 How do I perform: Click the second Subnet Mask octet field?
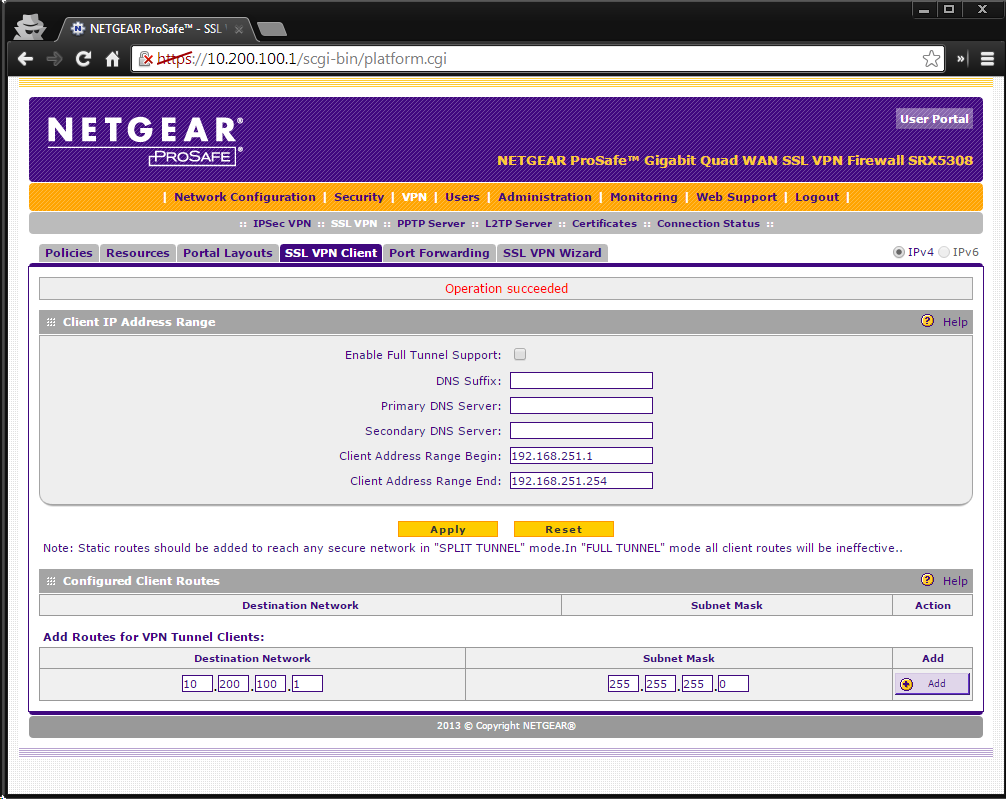pyautogui.click(x=660, y=683)
